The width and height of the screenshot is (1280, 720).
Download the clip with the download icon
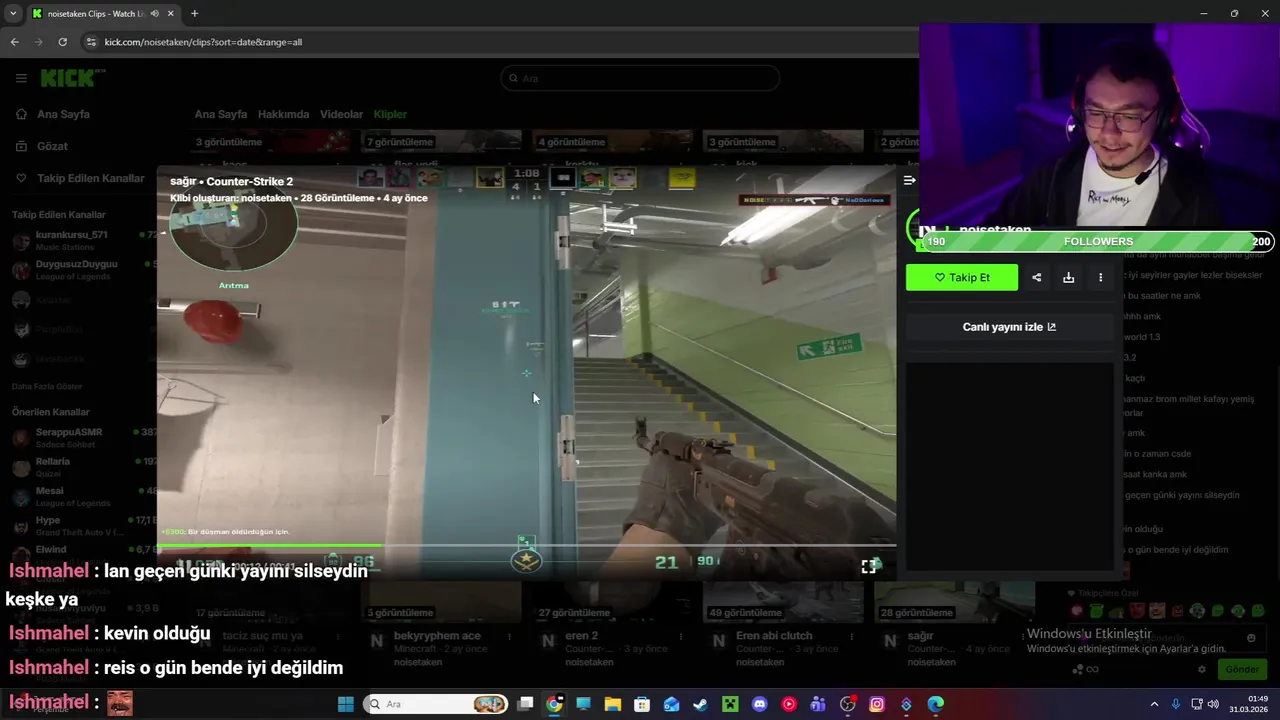pyautogui.click(x=1068, y=277)
